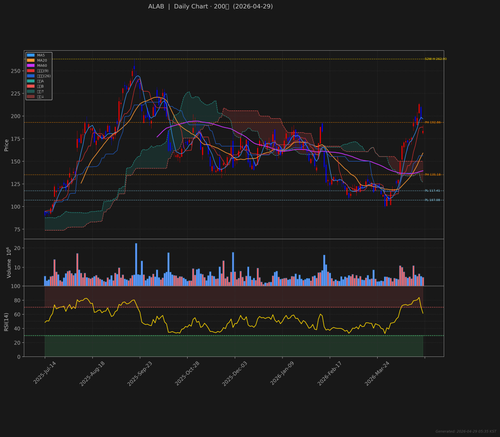Click the 2026-Mar-24 date label

point(377,373)
